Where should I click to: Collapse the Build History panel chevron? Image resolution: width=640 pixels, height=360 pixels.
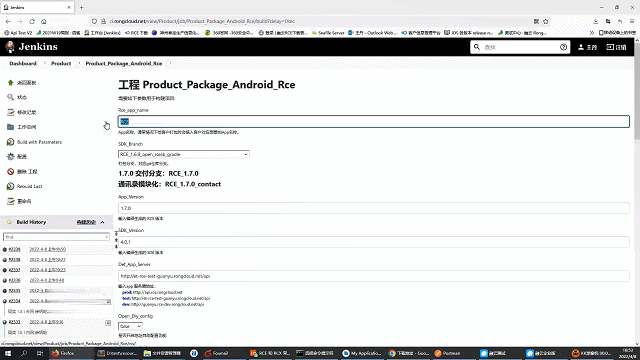point(102,222)
